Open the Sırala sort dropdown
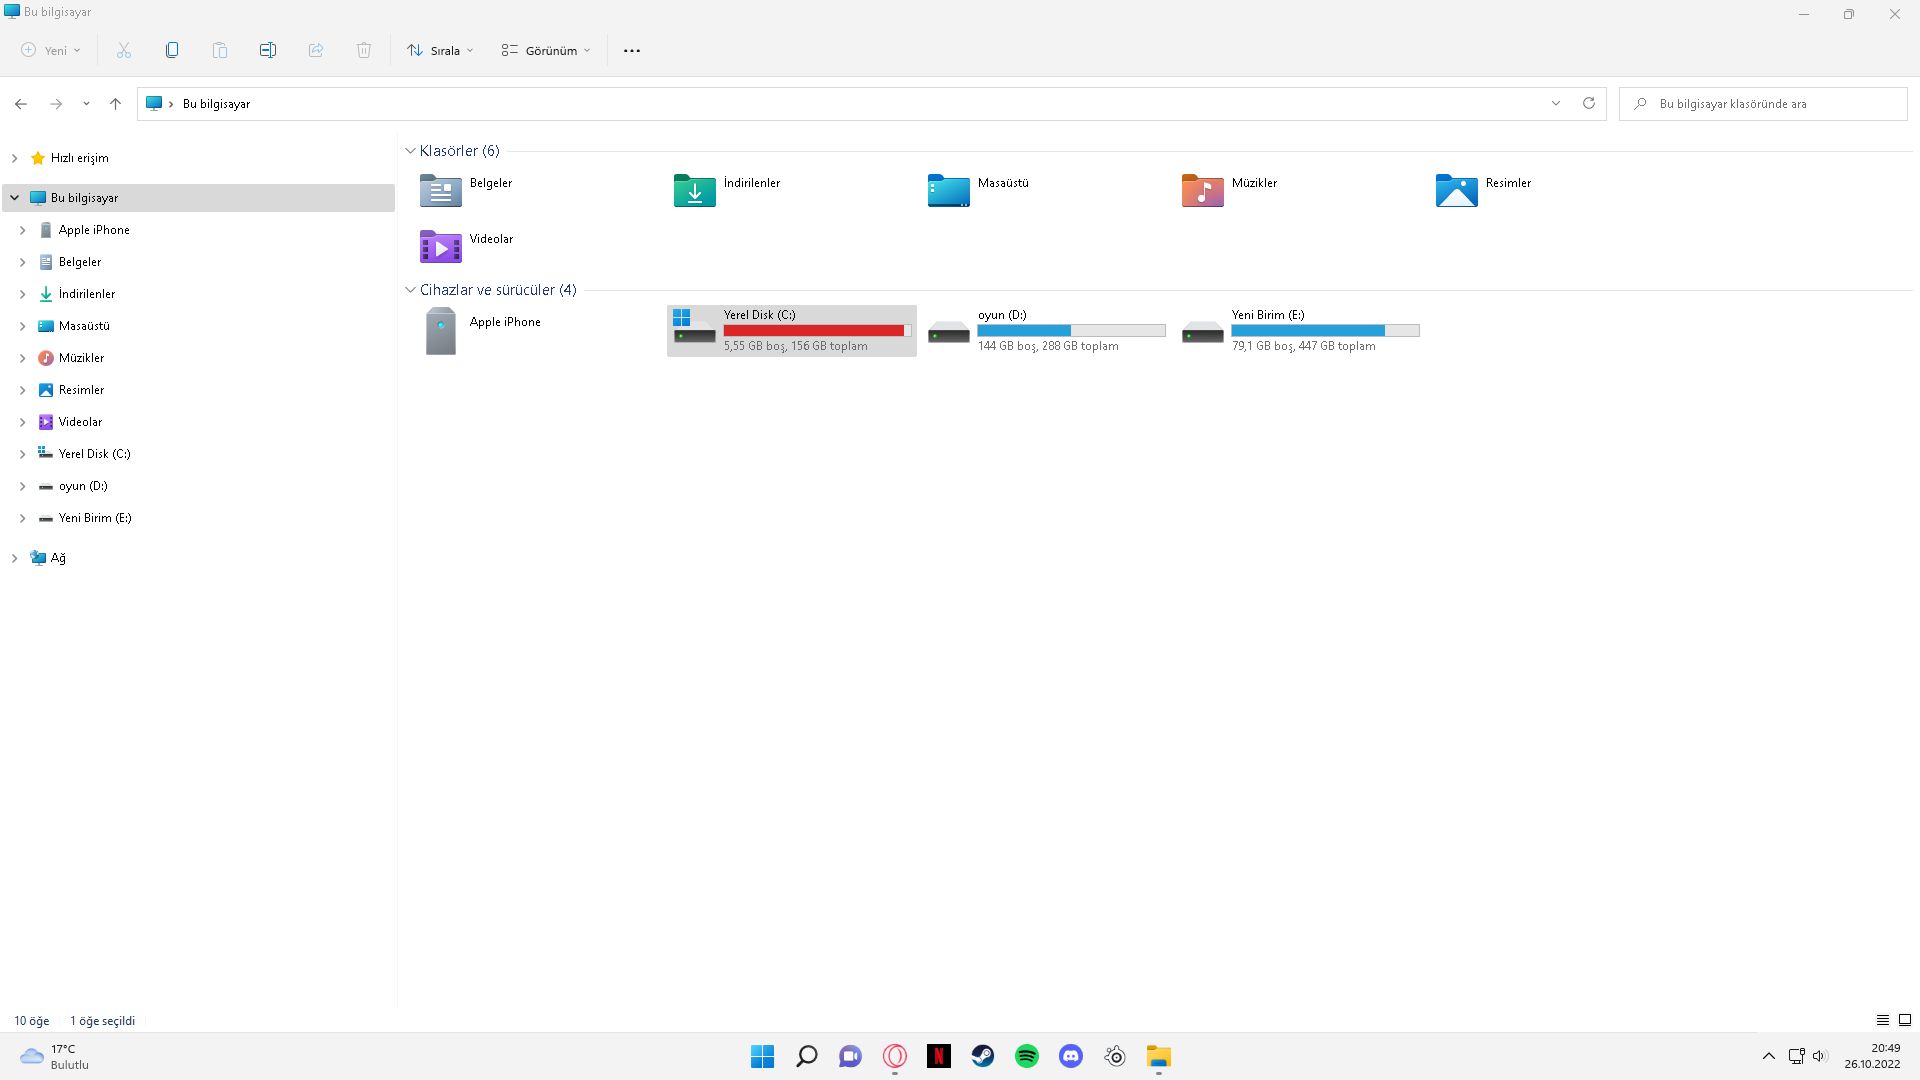This screenshot has height=1080, width=1920. [x=440, y=50]
